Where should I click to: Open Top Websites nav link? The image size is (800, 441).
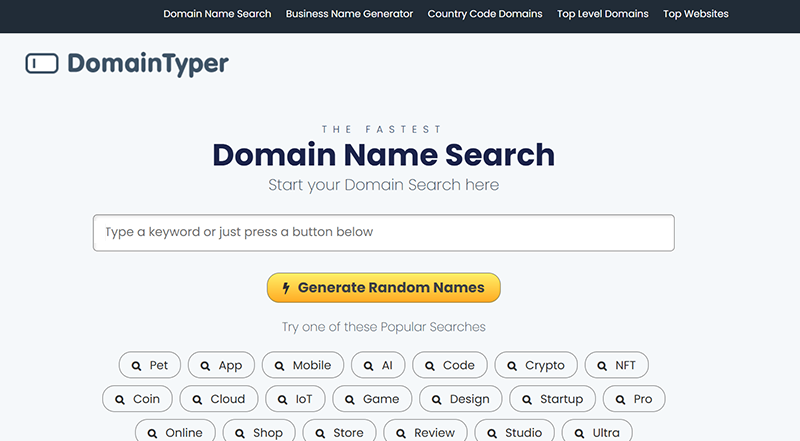point(695,14)
